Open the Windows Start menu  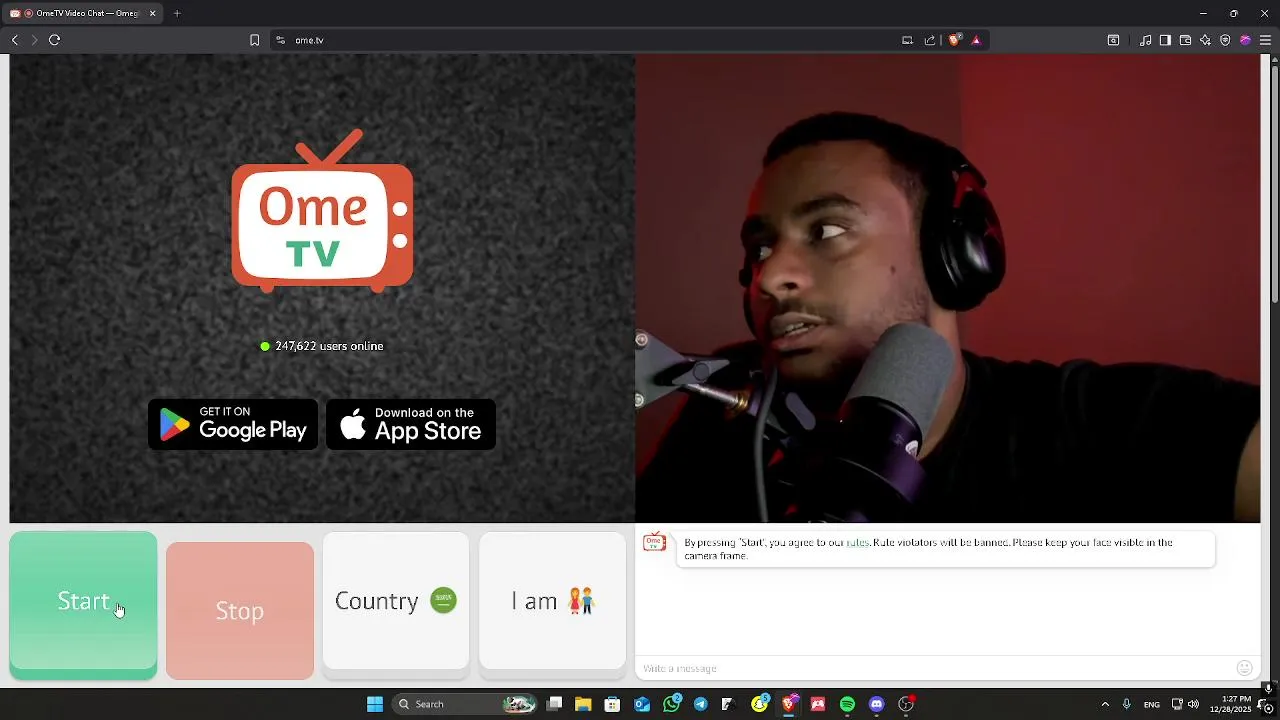click(x=375, y=704)
